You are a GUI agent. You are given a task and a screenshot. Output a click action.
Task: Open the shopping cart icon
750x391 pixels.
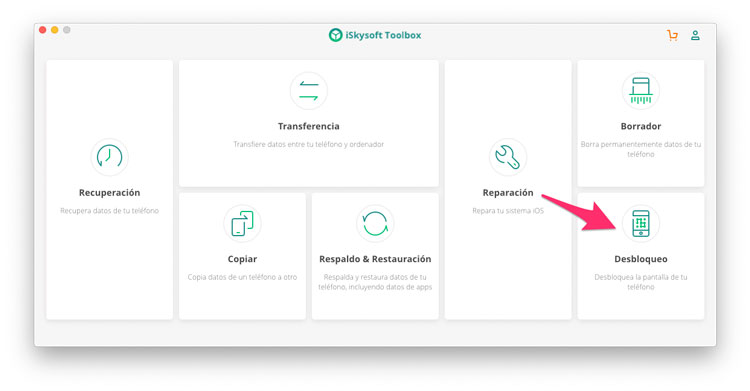[x=673, y=35]
